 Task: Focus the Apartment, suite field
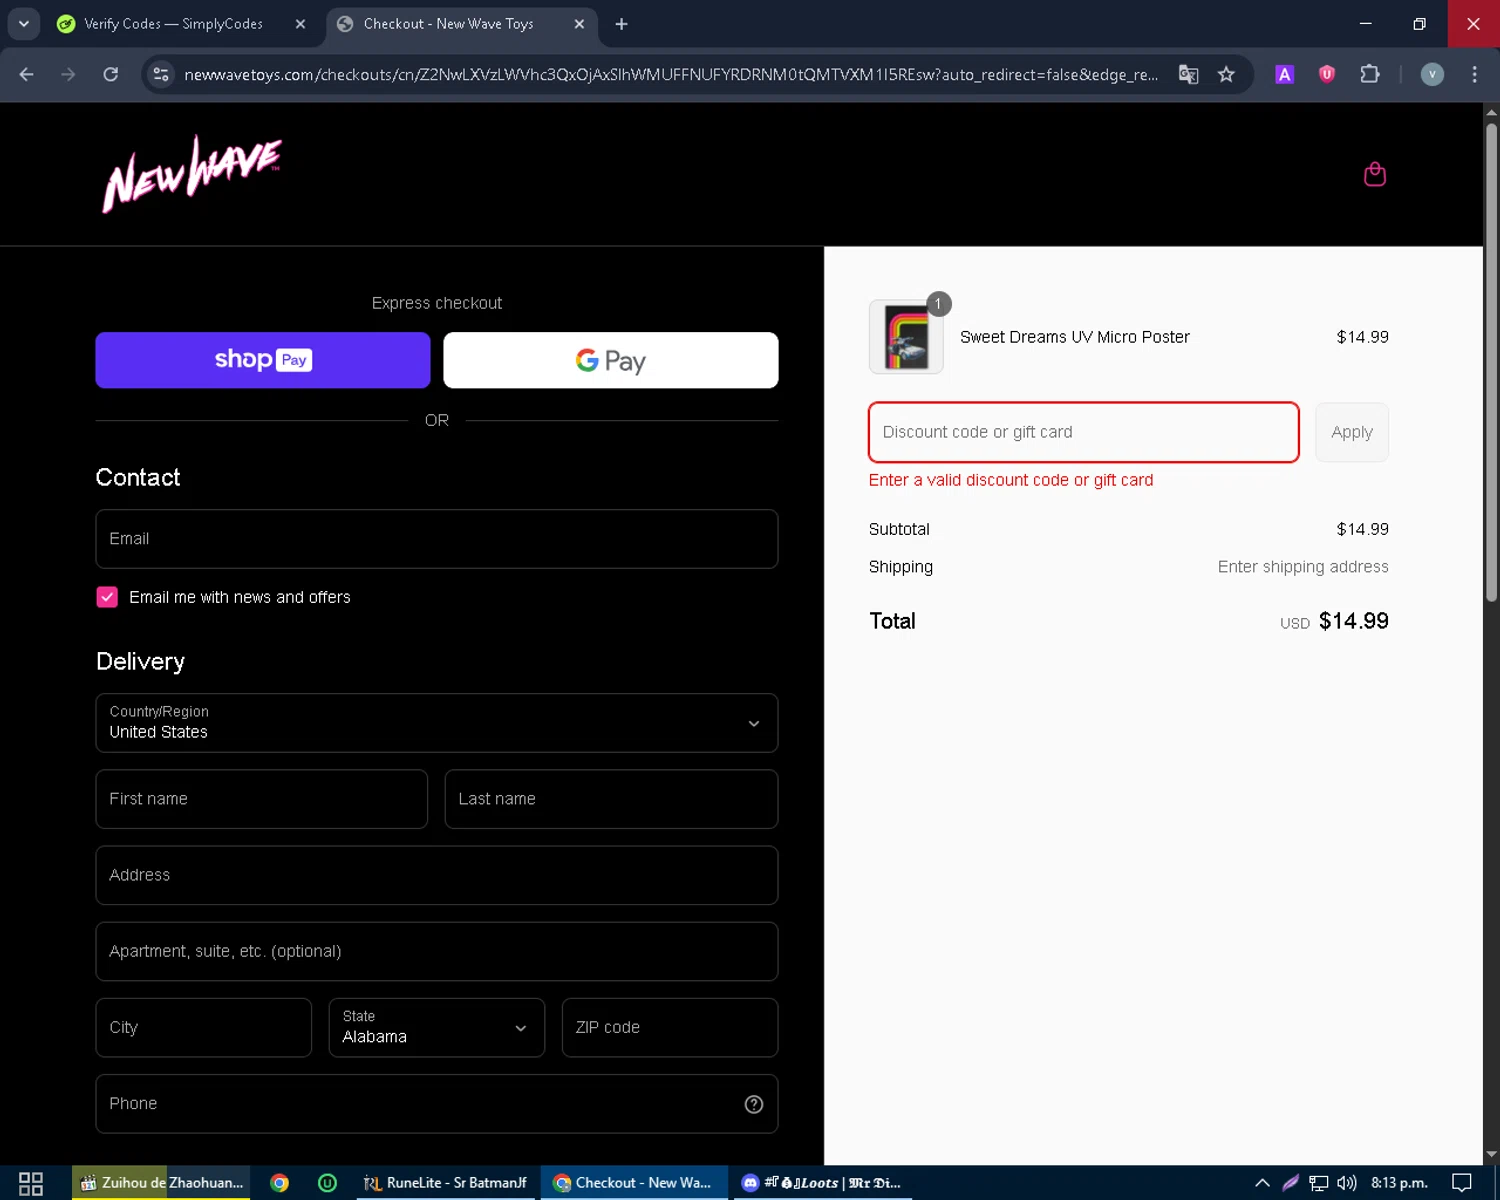coord(437,951)
